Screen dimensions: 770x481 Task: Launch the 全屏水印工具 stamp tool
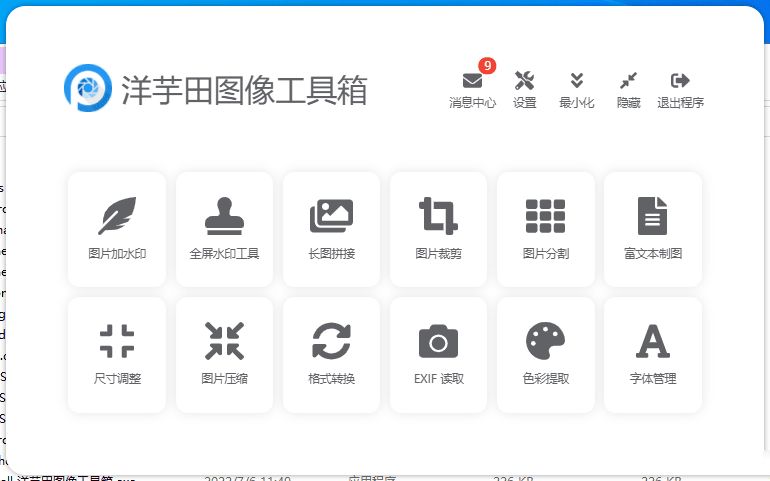pyautogui.click(x=224, y=229)
